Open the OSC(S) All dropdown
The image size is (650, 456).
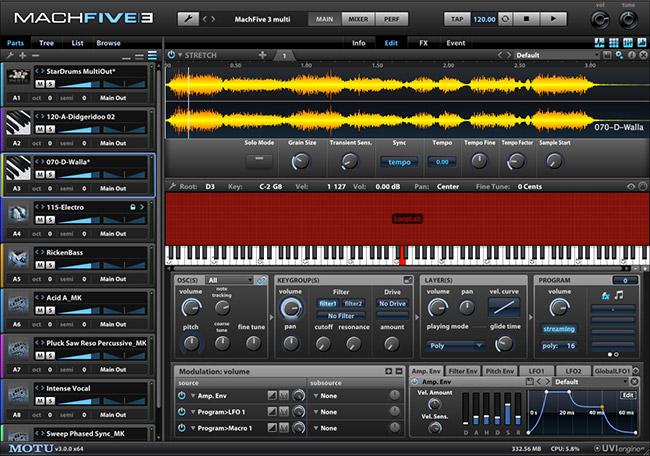228,280
